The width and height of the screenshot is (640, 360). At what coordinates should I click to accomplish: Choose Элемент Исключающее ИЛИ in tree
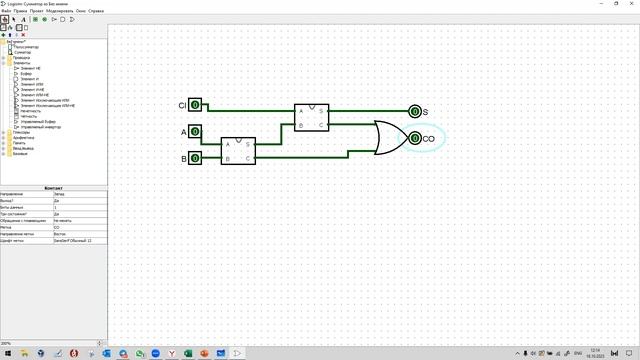tap(45, 100)
